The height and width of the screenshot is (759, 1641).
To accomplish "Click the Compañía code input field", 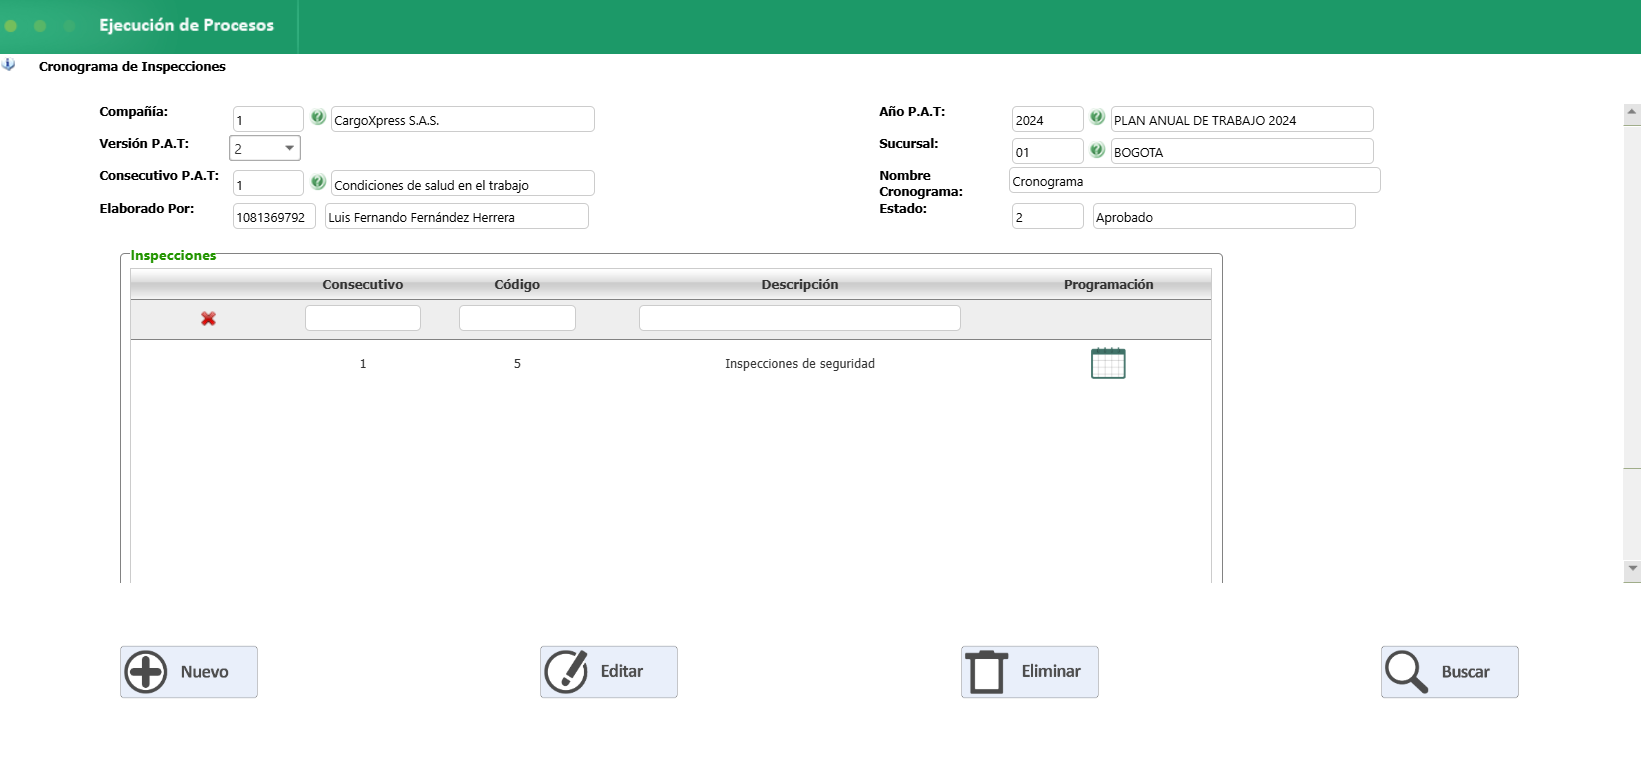I will coord(268,119).
